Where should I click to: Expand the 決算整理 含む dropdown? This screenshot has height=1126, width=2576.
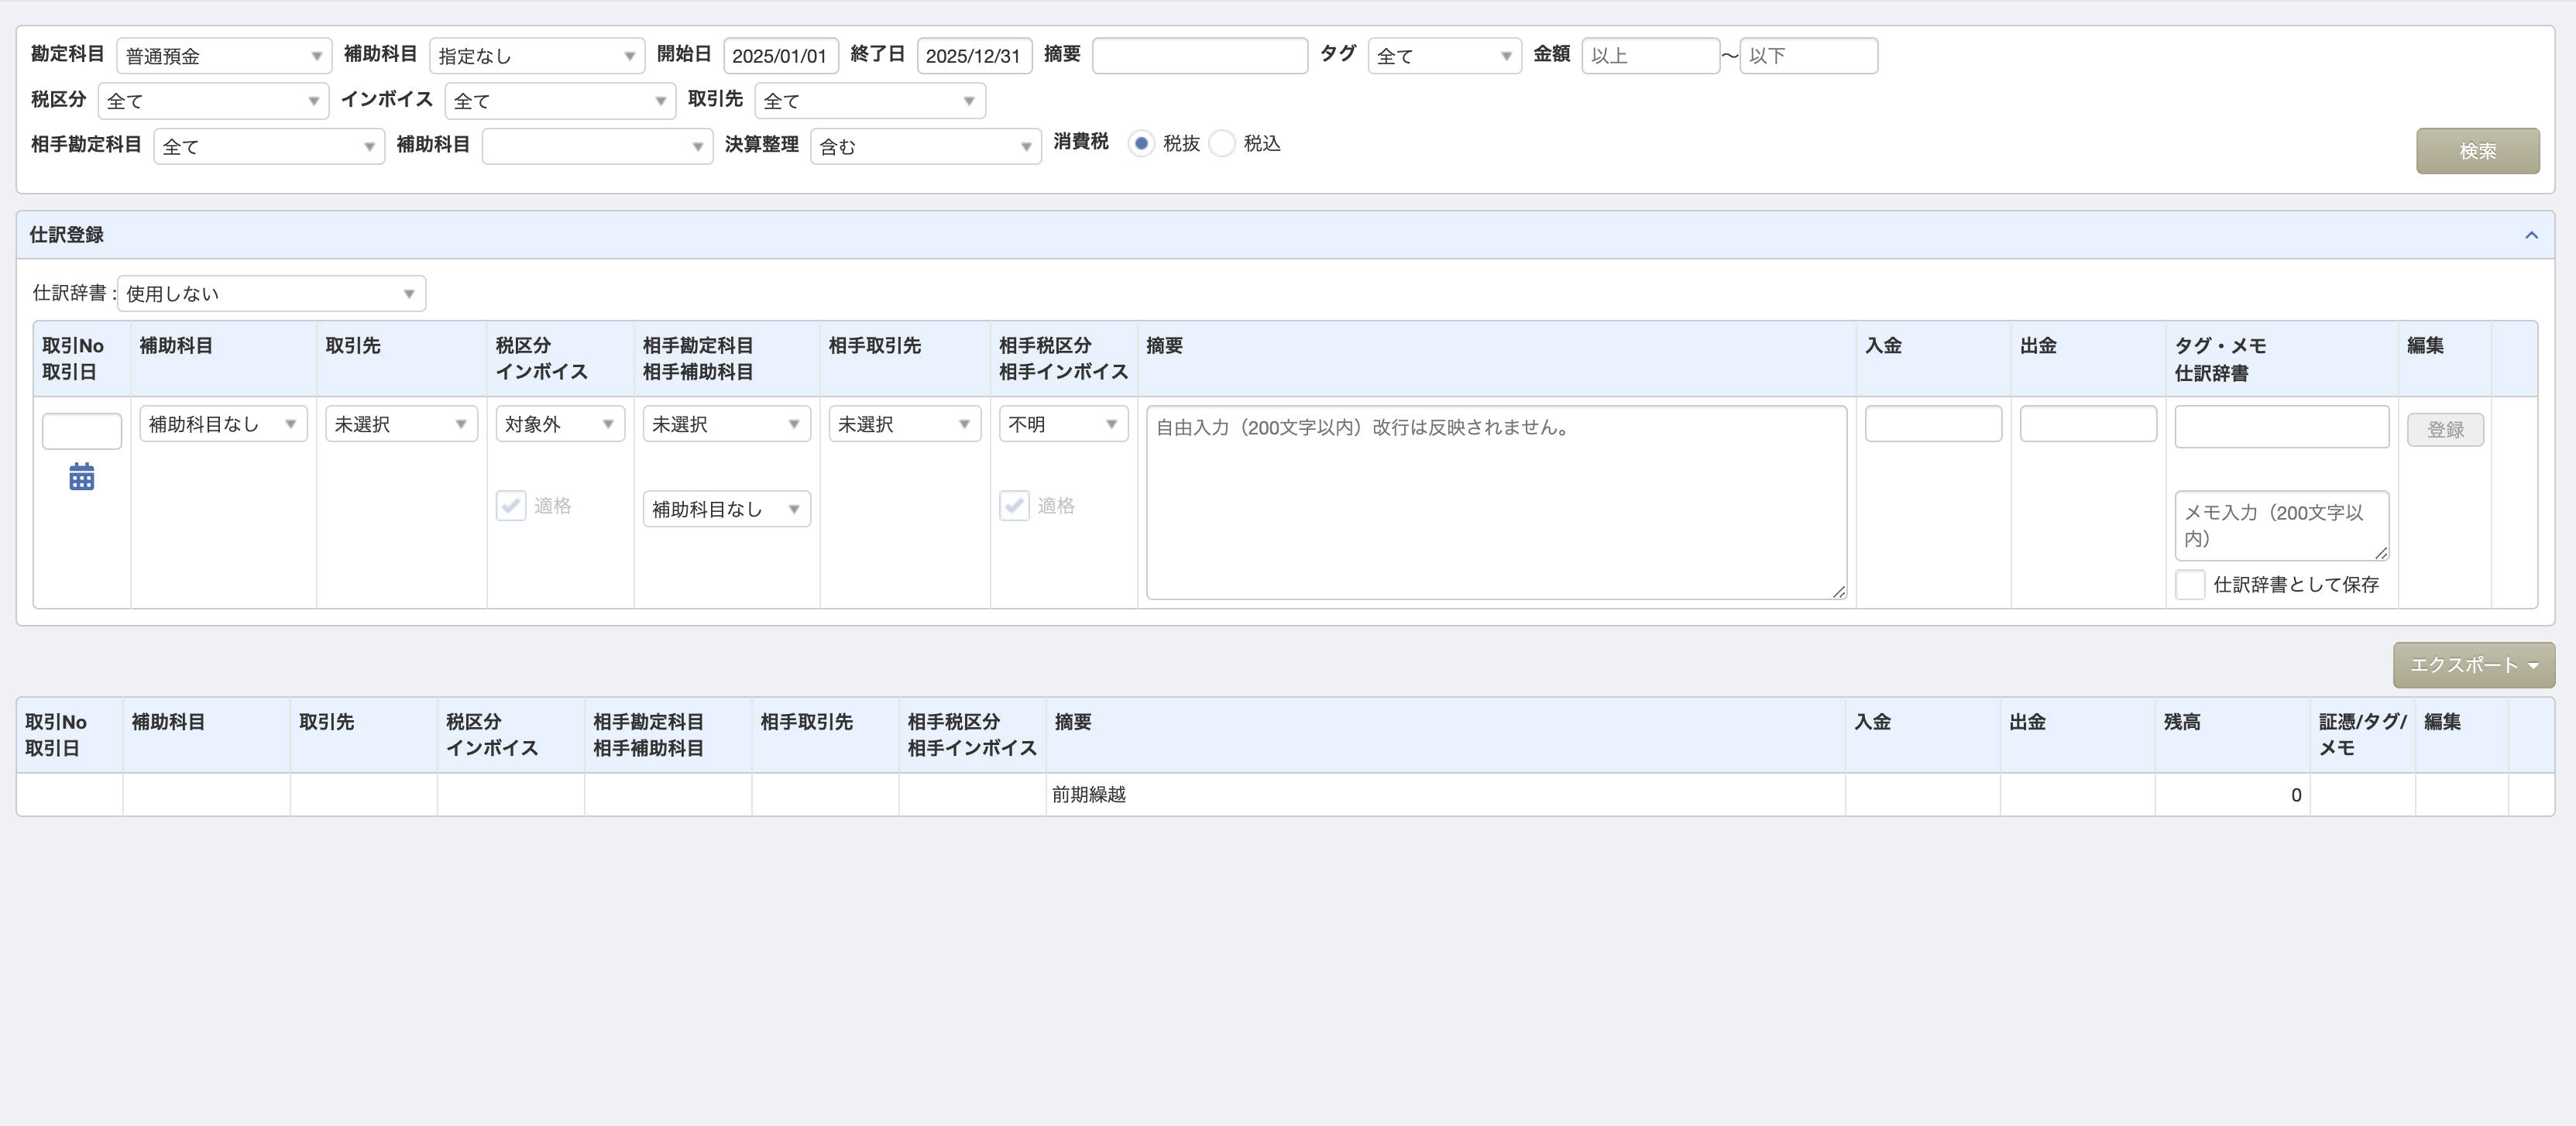pyautogui.click(x=926, y=146)
